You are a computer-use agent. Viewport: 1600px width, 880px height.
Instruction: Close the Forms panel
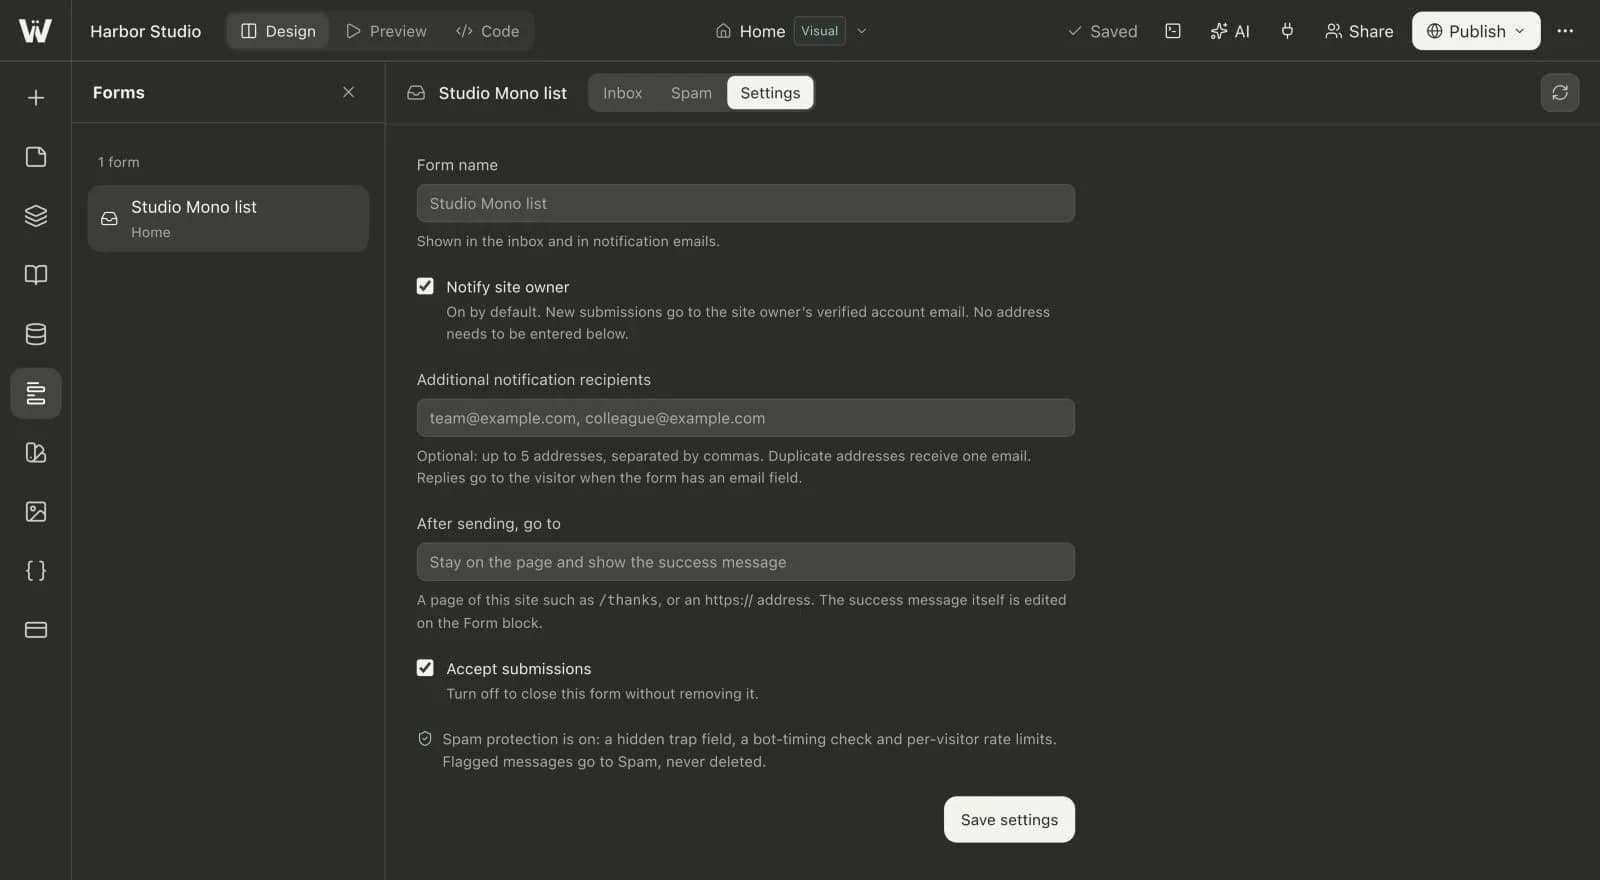pyautogui.click(x=349, y=92)
